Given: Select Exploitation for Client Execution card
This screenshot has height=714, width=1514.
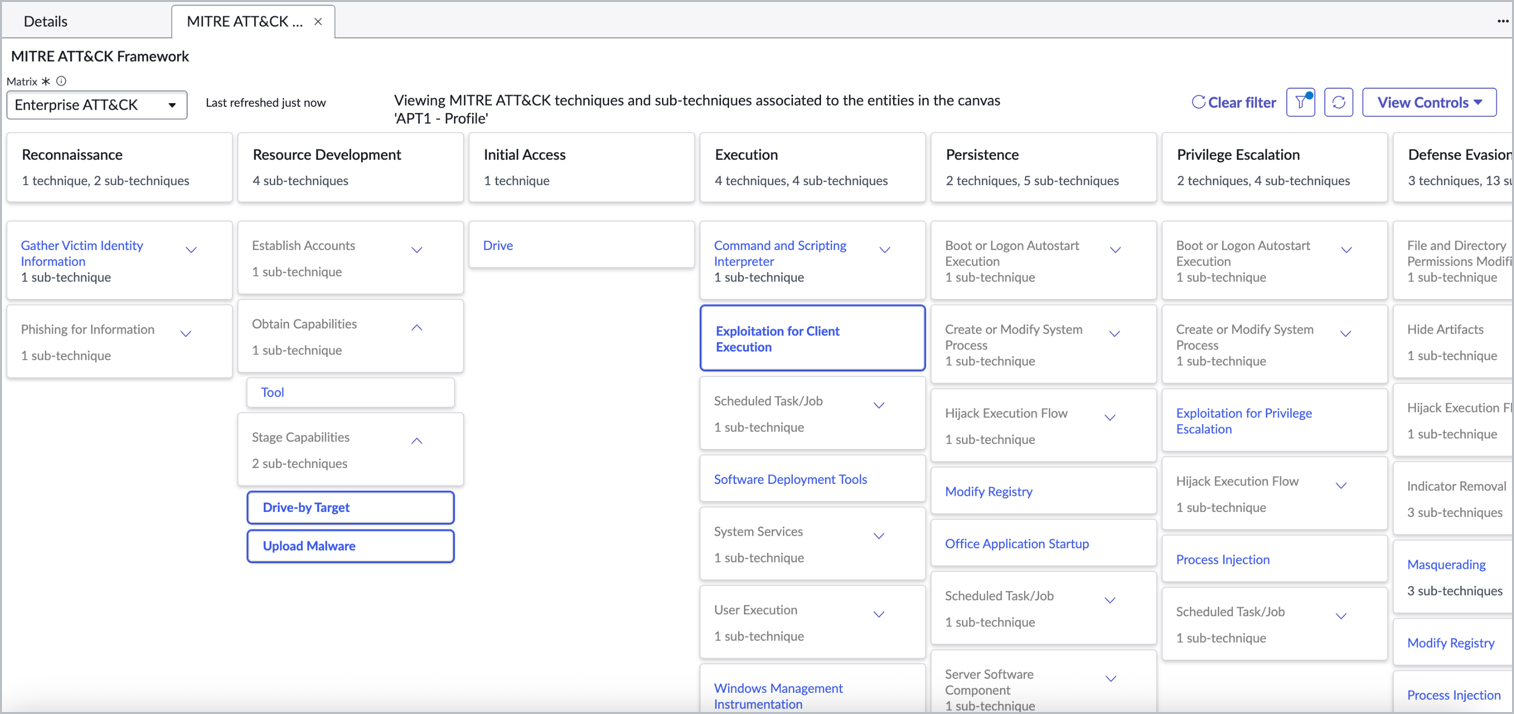Looking at the screenshot, I should click(813, 339).
